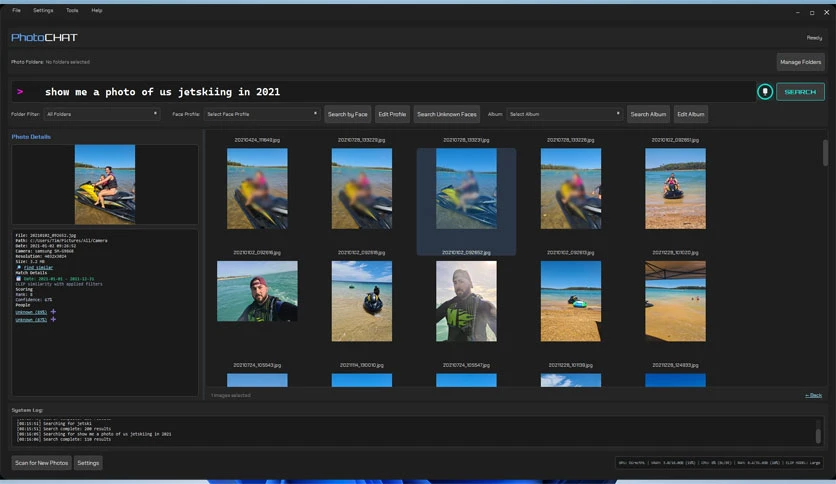Select beach thumbnail under canopy shade
The width and height of the screenshot is (836, 484).
tap(675, 301)
